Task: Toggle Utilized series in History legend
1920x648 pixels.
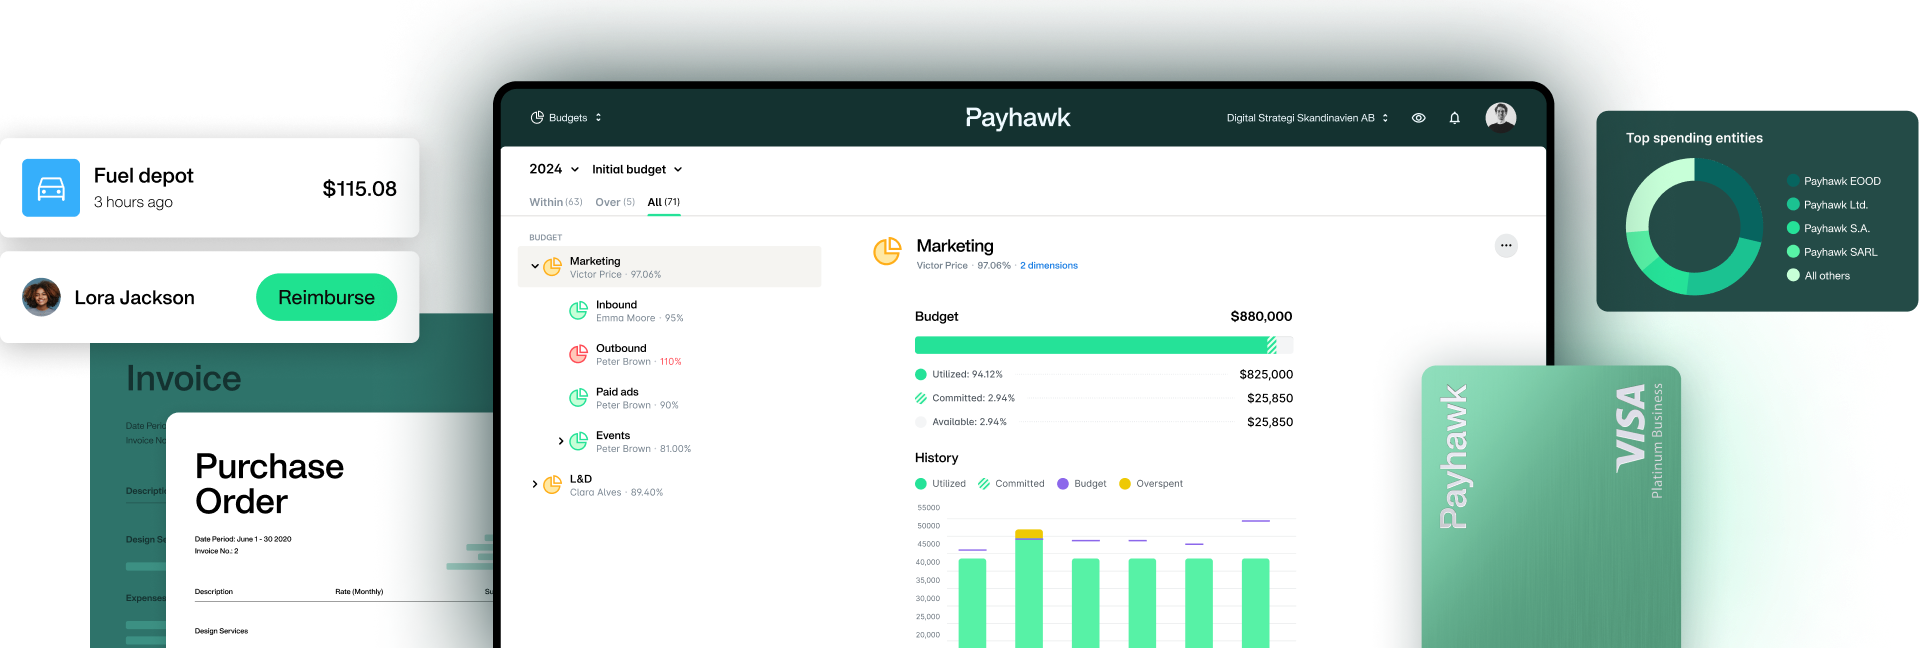Action: [941, 484]
